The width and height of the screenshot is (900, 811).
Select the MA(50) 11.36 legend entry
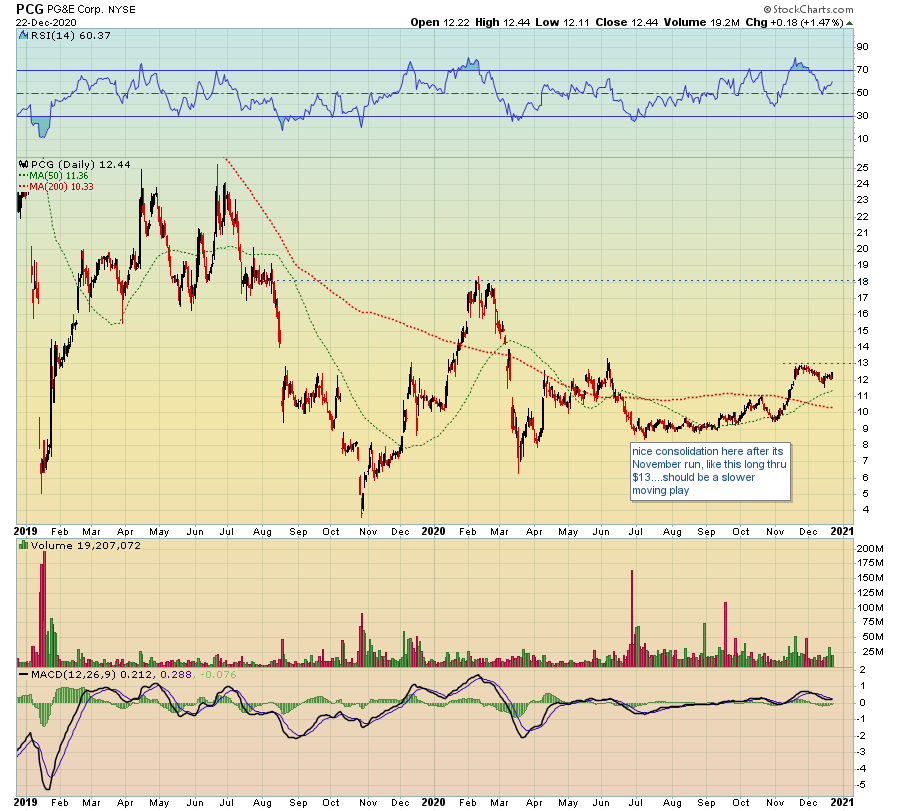pos(59,176)
